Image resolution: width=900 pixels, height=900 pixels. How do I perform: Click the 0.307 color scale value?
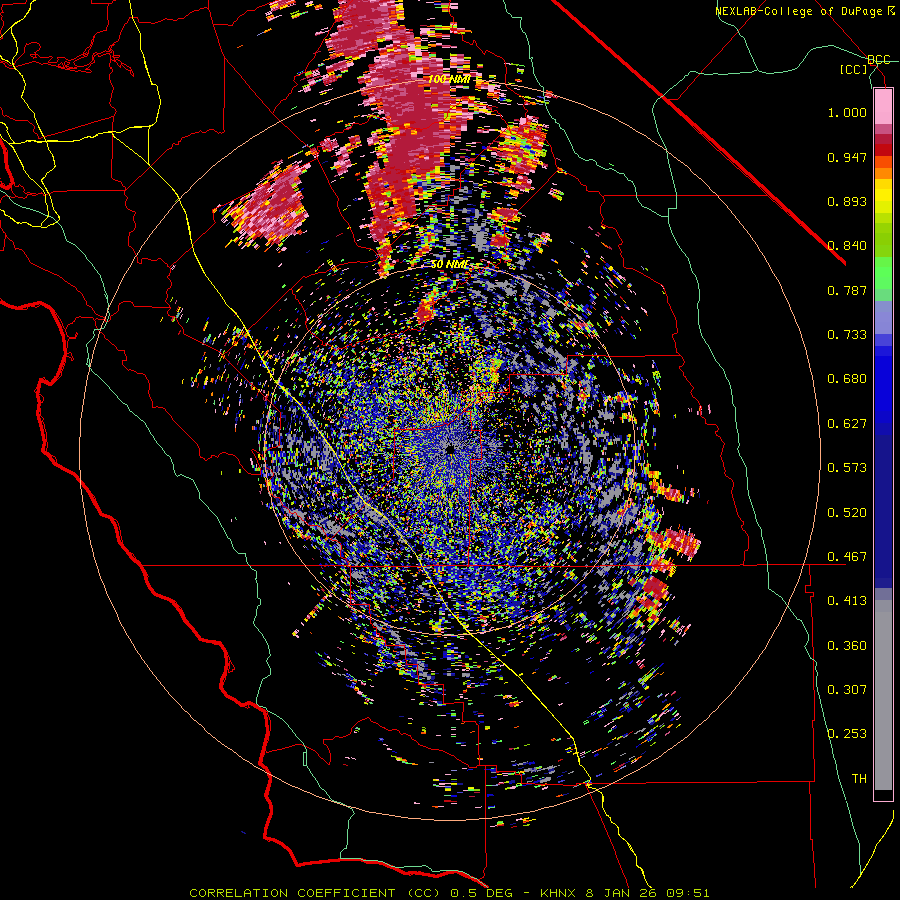(x=847, y=689)
